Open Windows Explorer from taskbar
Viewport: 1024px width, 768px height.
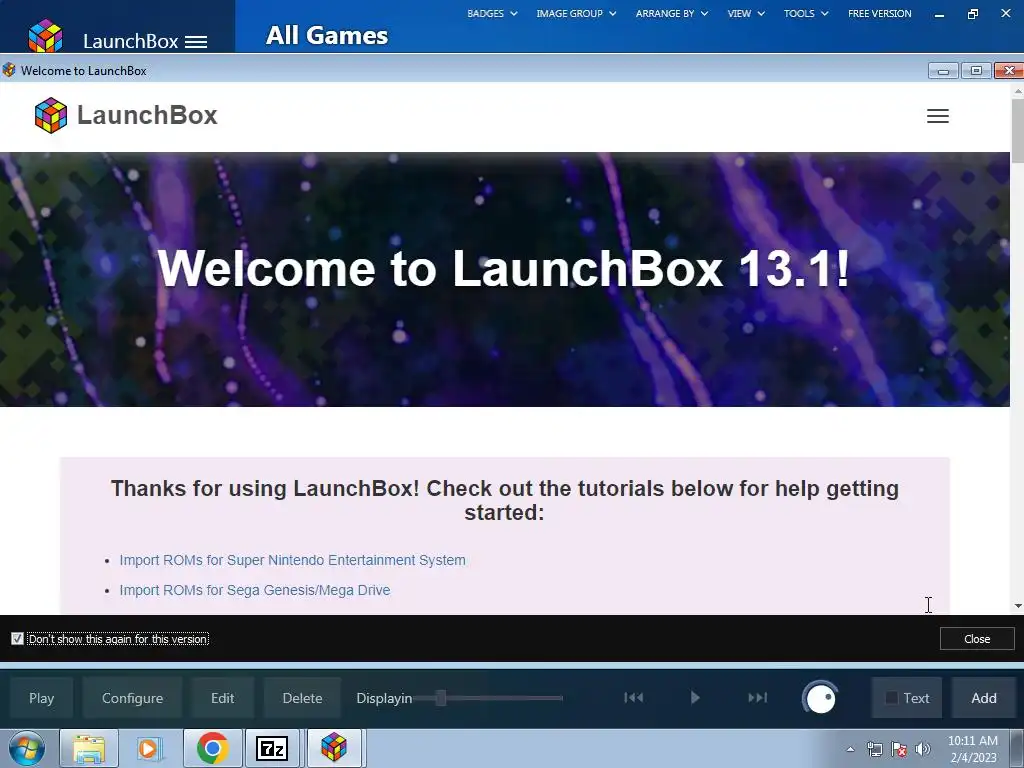[x=89, y=748]
